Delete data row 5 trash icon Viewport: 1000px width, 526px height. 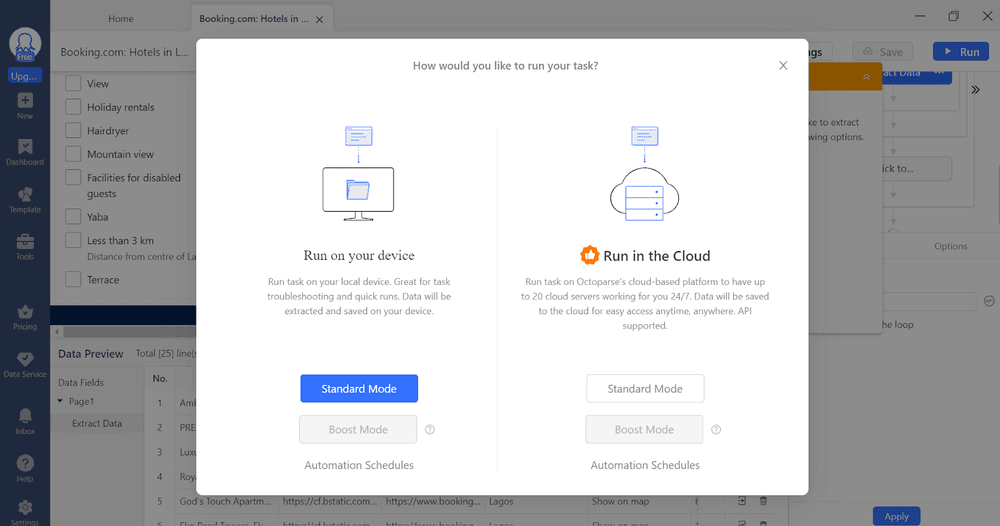pos(763,501)
